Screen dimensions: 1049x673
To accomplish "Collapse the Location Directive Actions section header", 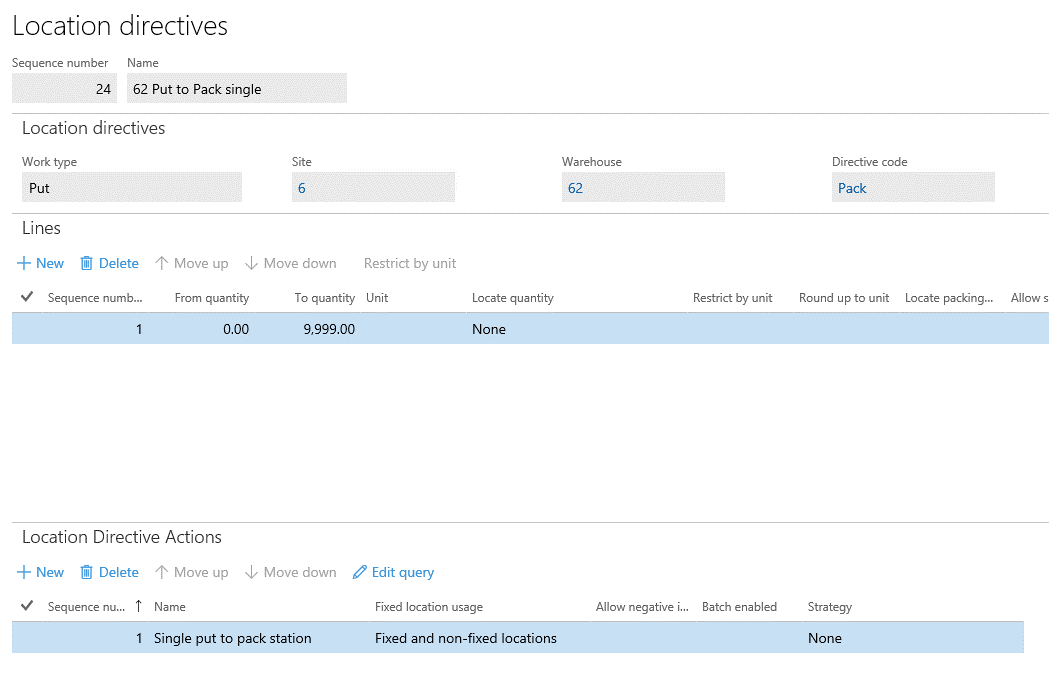I will (x=122, y=537).
